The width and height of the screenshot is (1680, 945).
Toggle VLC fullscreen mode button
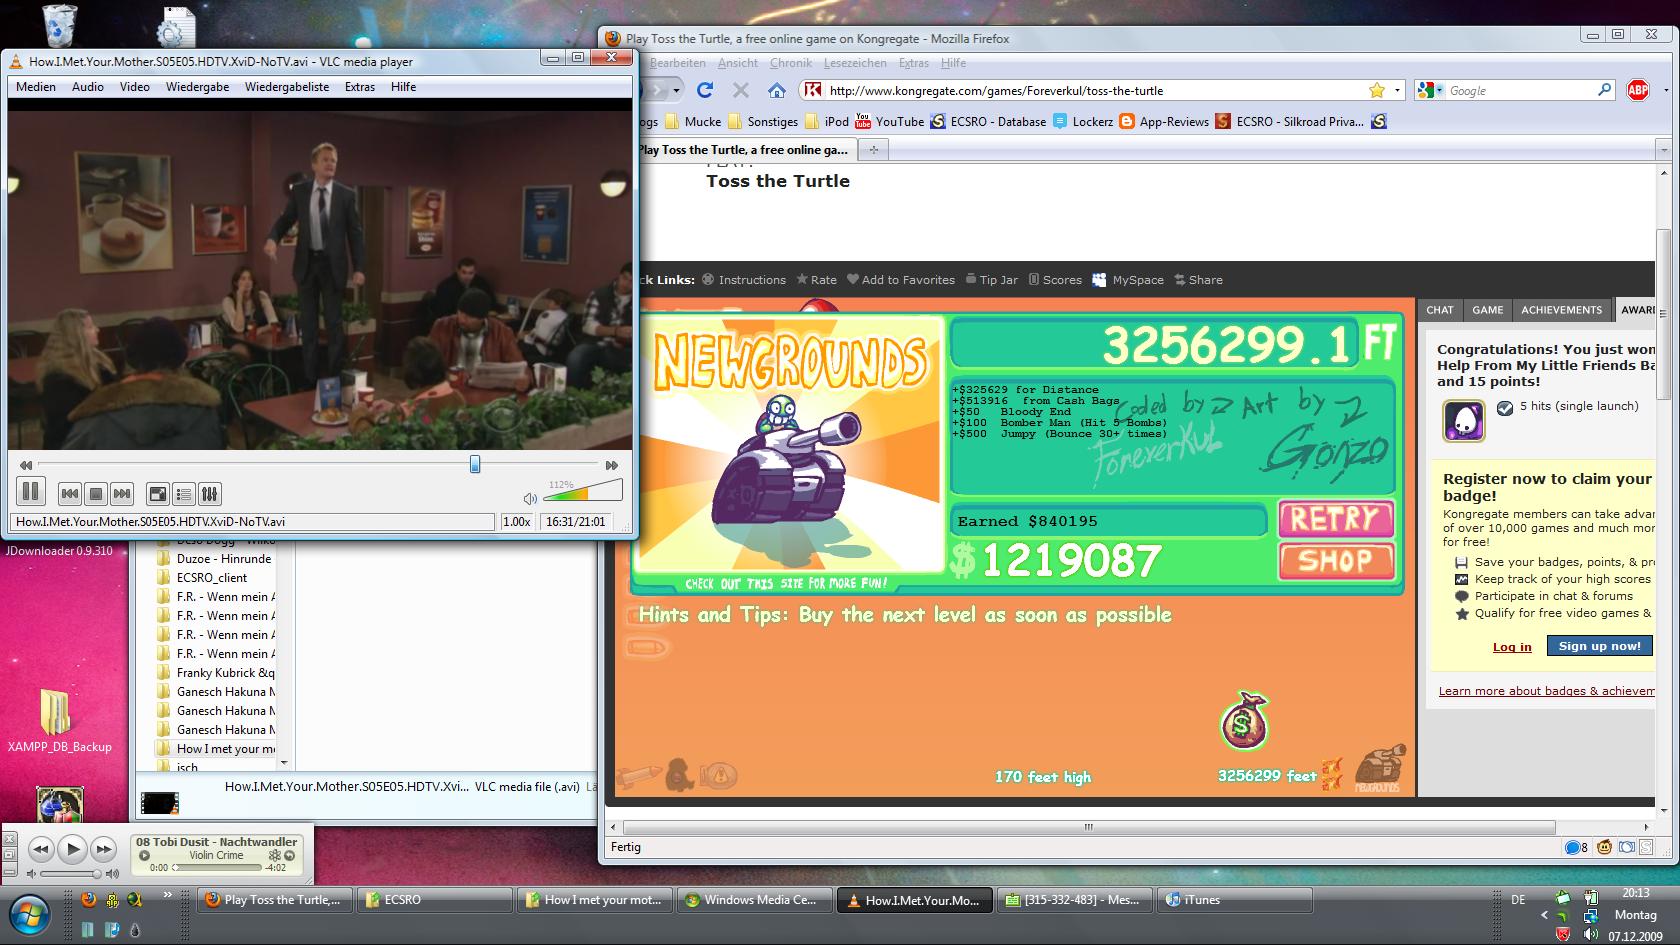[x=158, y=493]
